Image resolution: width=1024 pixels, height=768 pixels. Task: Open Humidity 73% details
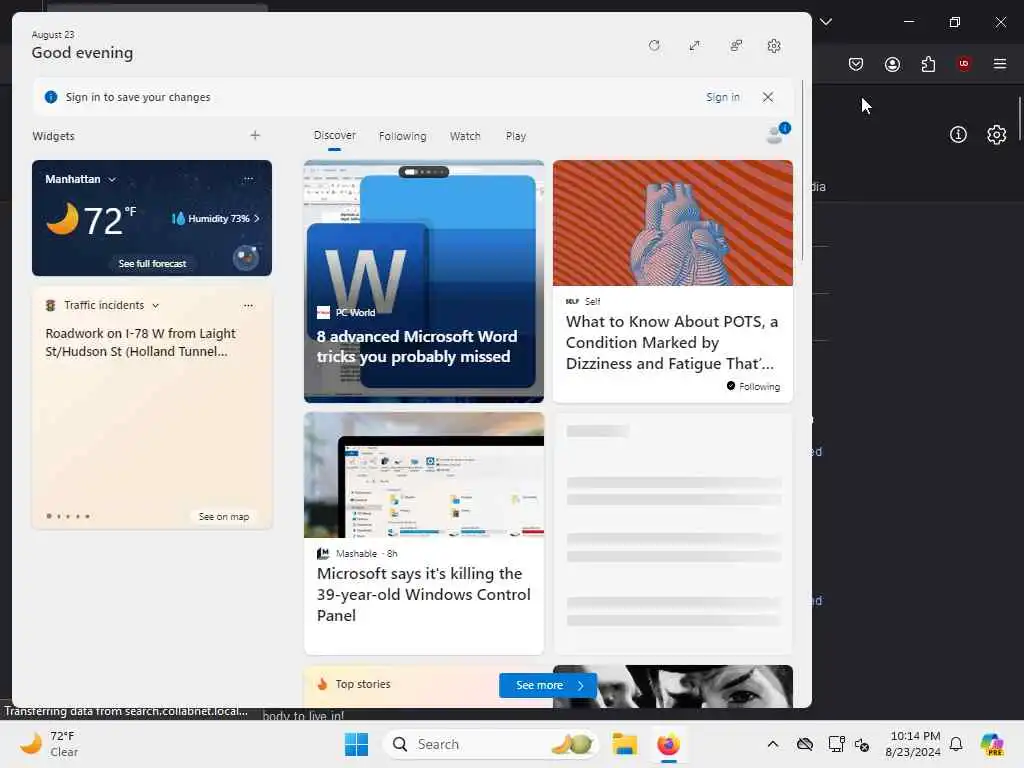[x=216, y=218]
